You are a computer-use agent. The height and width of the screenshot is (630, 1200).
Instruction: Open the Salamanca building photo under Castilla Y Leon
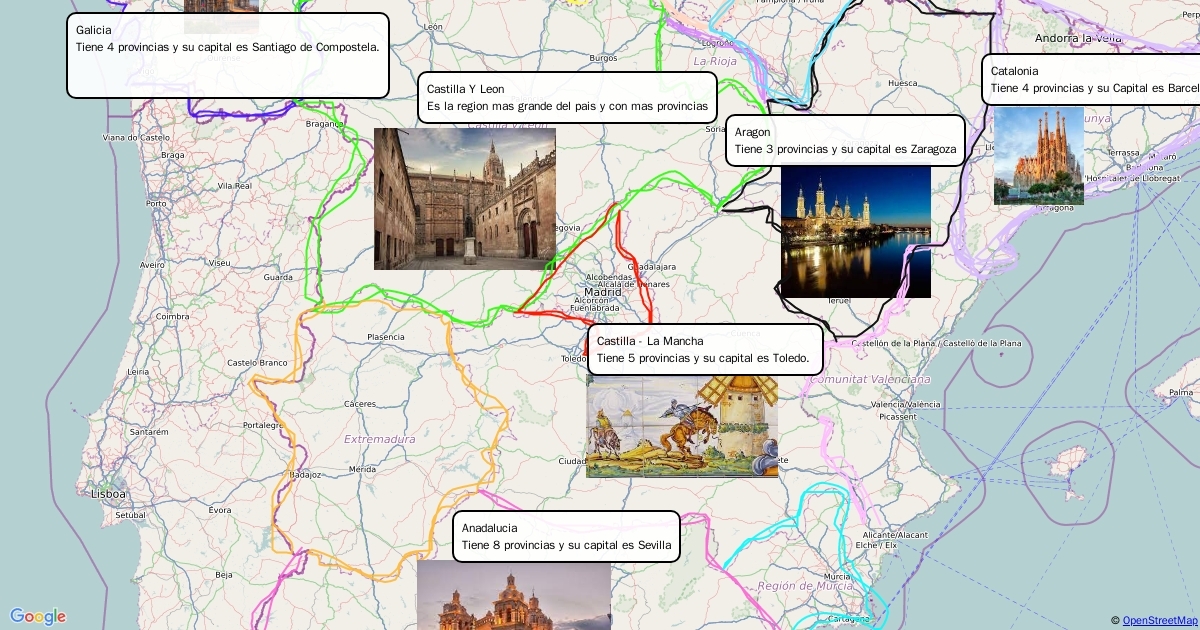(464, 199)
